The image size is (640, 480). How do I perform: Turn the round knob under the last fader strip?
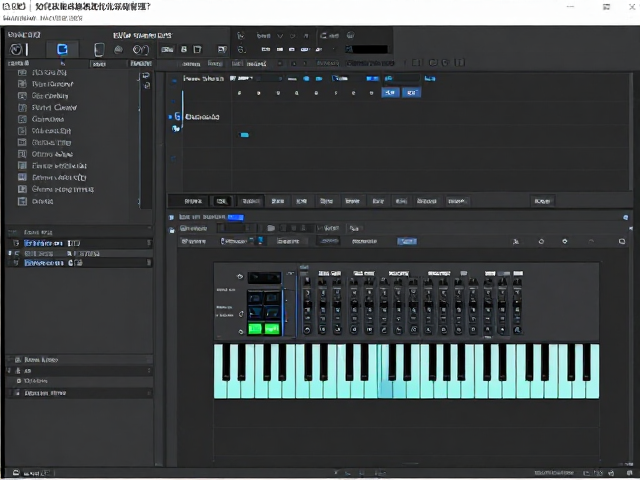point(517,329)
